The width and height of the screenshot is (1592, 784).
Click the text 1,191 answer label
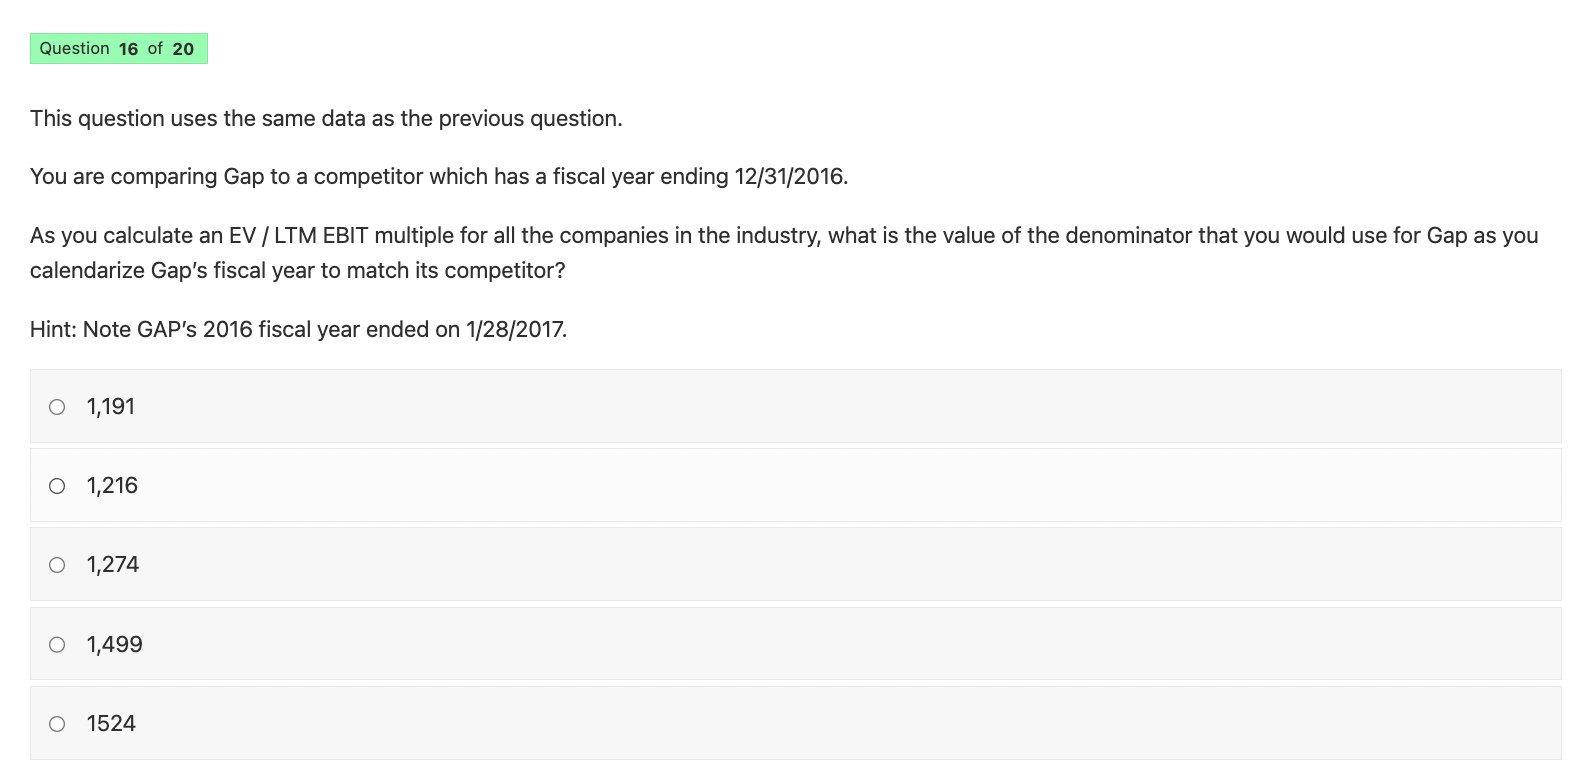pos(111,406)
